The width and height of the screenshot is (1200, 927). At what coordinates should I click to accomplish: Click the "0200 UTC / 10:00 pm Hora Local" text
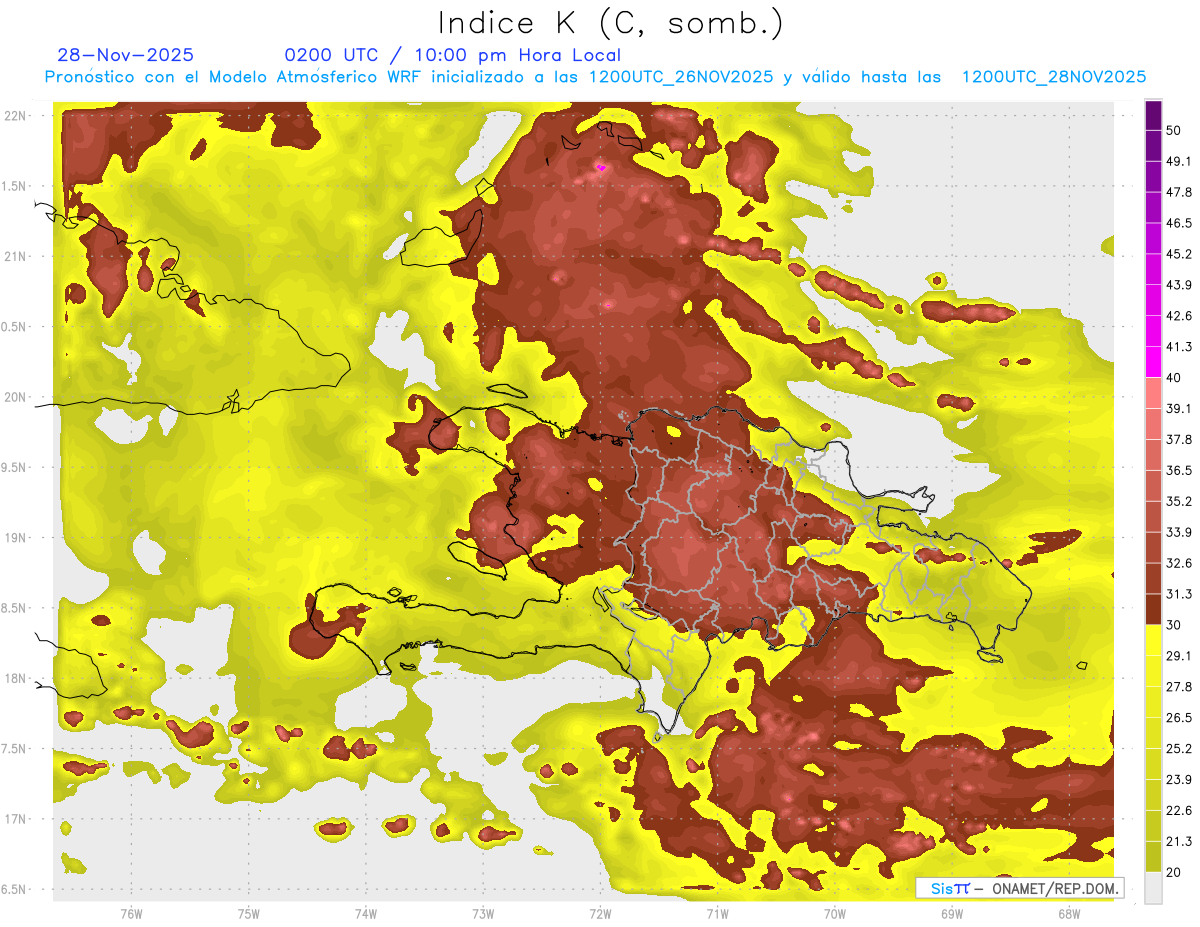point(453,55)
